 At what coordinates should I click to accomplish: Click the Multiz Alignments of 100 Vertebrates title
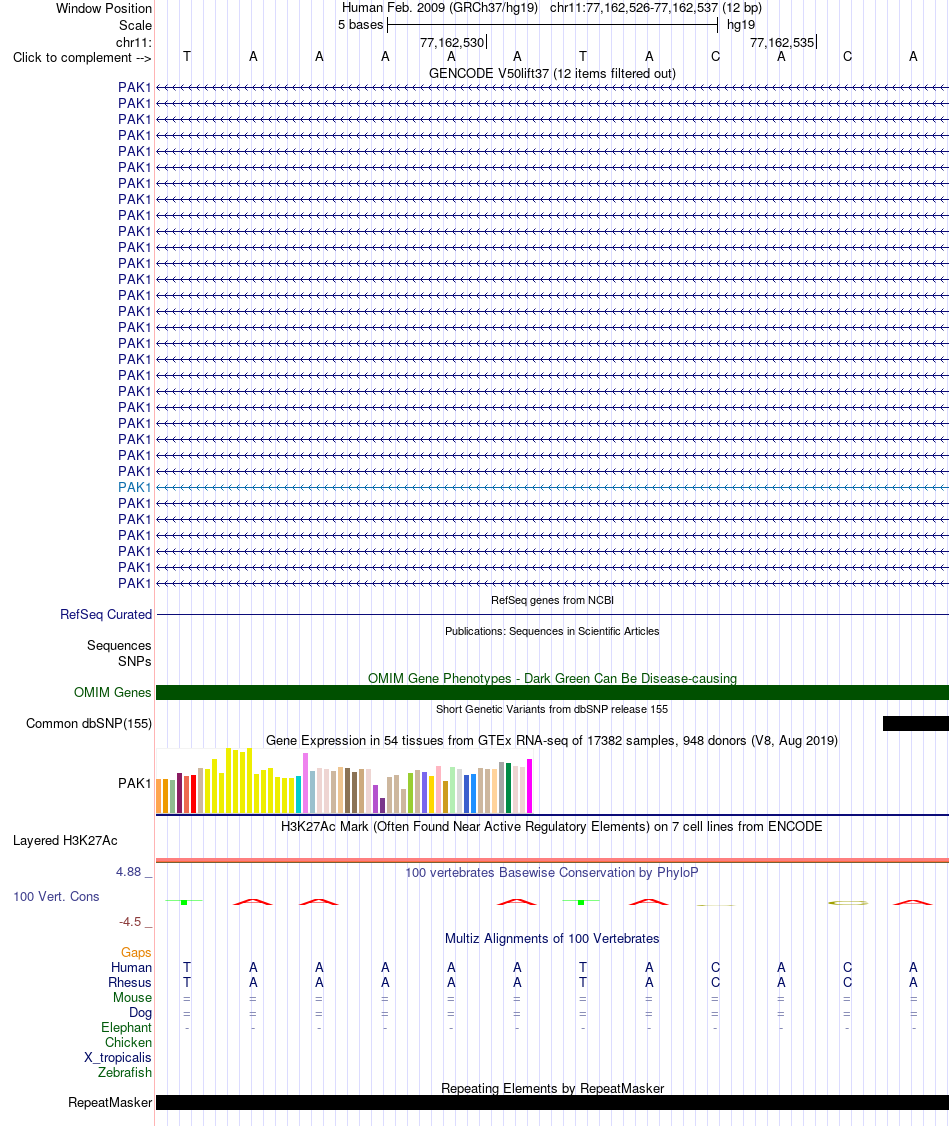[551, 939]
